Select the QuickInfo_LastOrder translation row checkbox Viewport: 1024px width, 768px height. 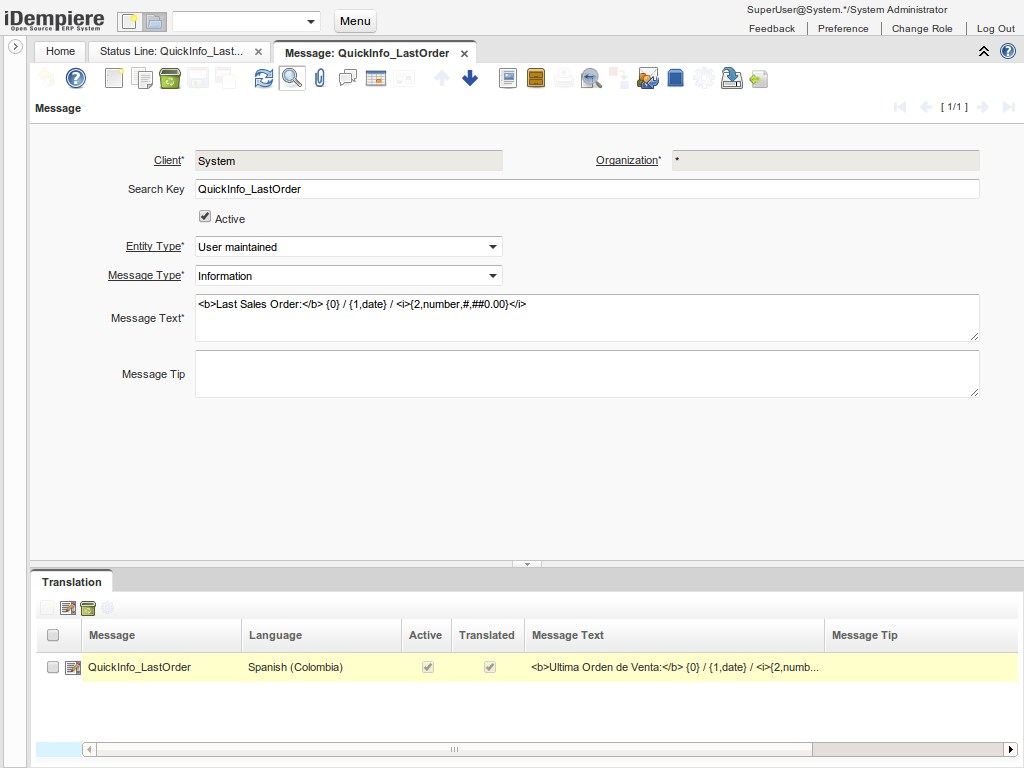(53, 668)
